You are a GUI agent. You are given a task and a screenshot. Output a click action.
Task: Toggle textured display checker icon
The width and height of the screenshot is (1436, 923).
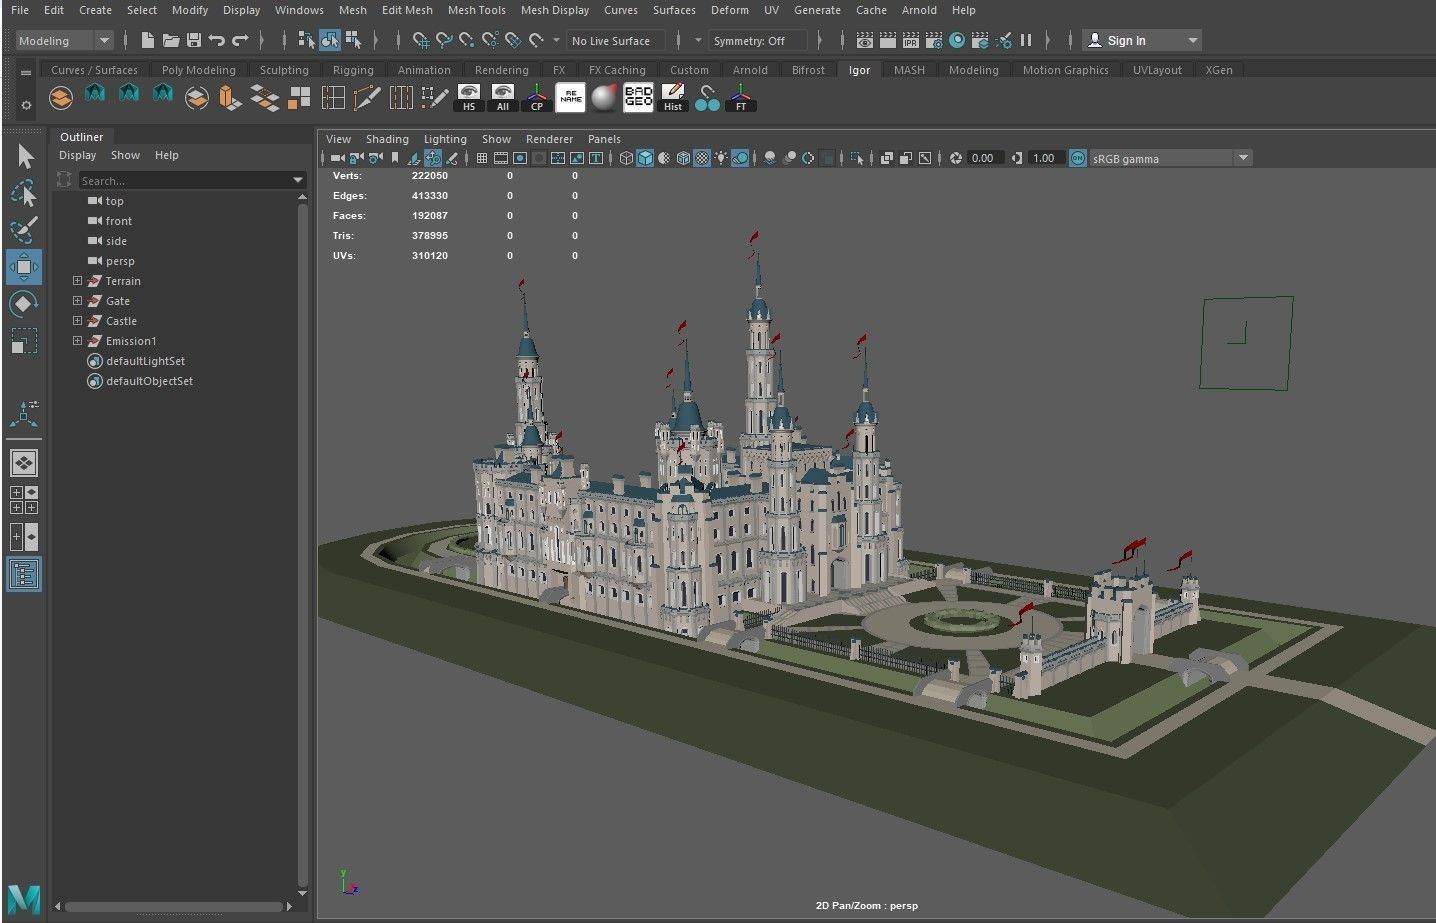(x=702, y=158)
